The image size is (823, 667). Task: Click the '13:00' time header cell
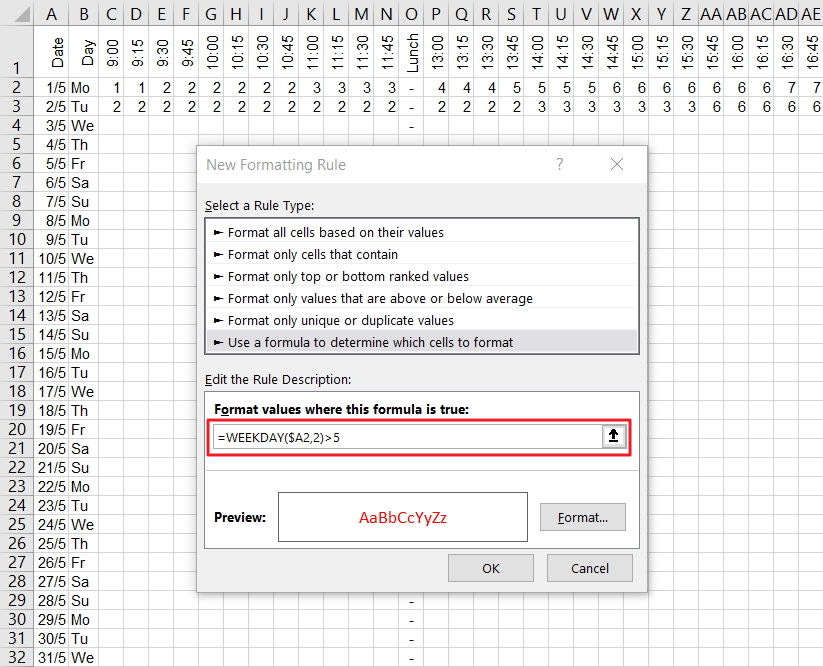pos(436,51)
